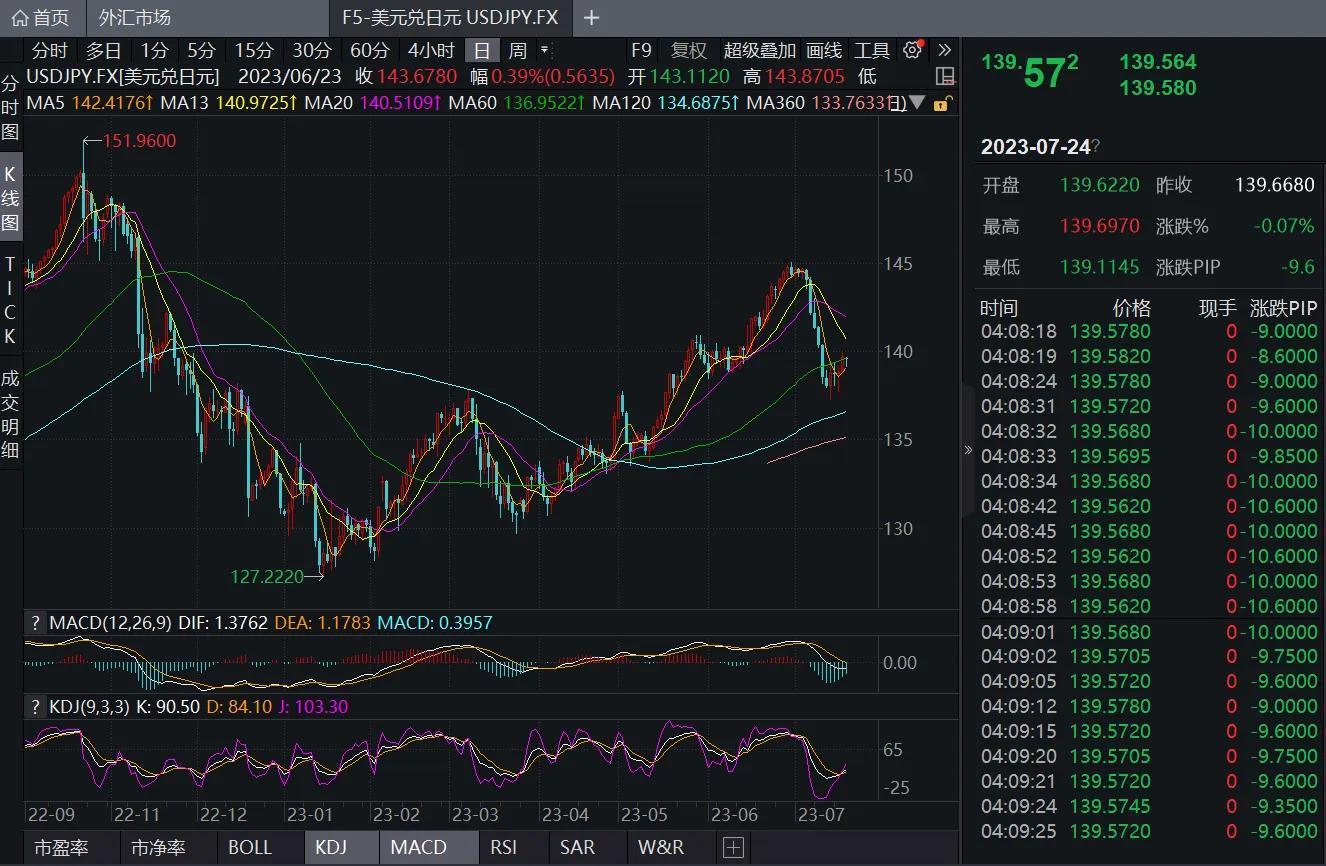Toggle the MACD indicator tab
This screenshot has height=866, width=1326.
click(418, 847)
